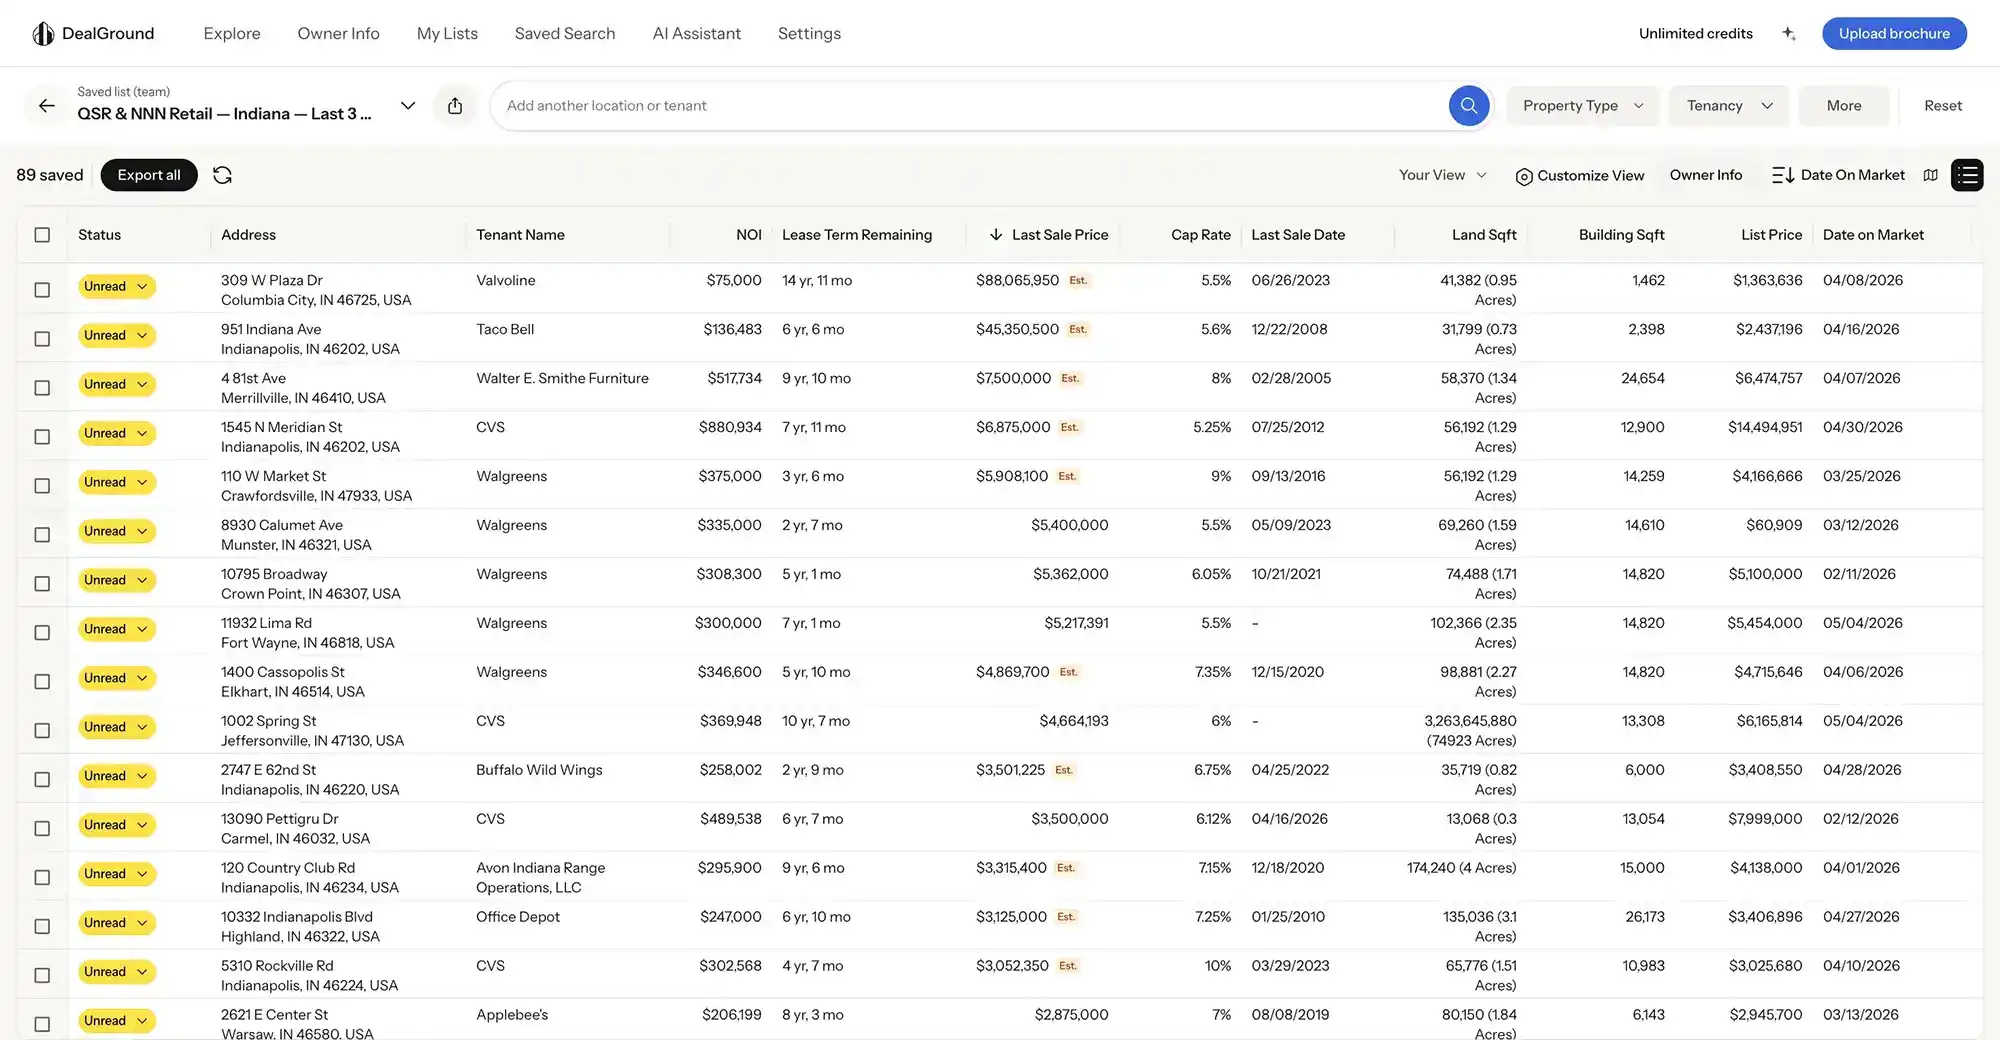This screenshot has width=2000, height=1040.
Task: Click the Unlimited credits label
Action: click(1696, 34)
